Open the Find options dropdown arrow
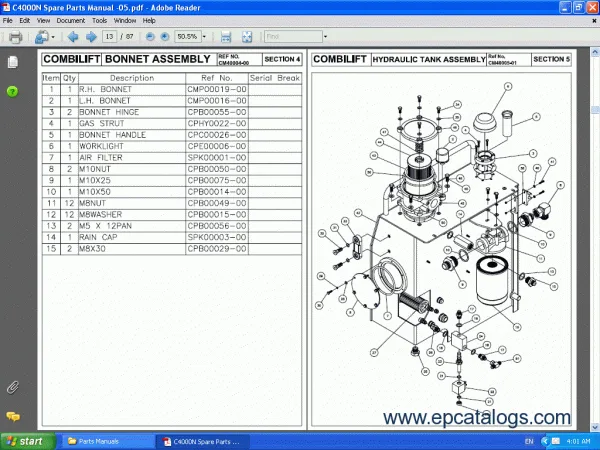Image resolution: width=600 pixels, height=450 pixels. 325,37
